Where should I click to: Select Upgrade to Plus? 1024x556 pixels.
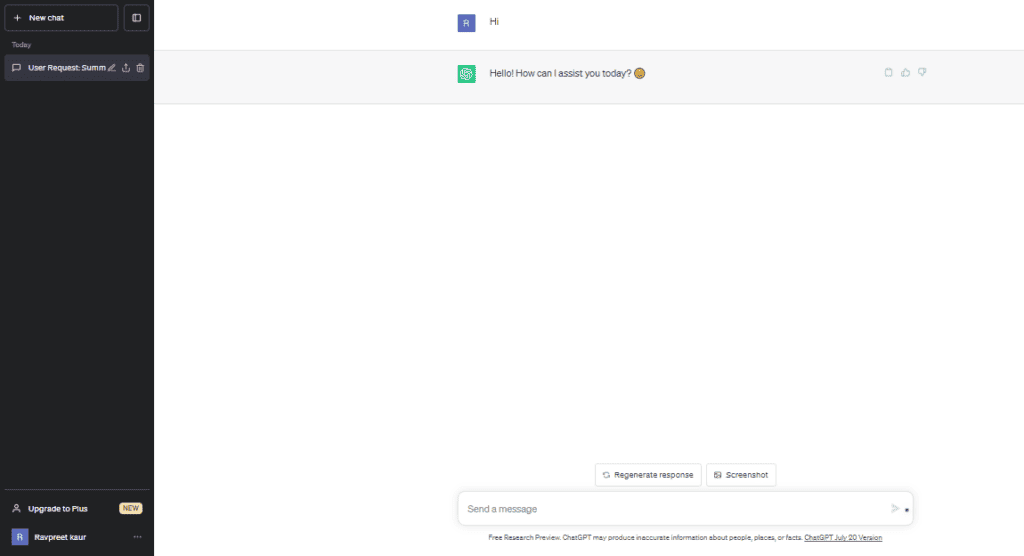[x=57, y=509]
